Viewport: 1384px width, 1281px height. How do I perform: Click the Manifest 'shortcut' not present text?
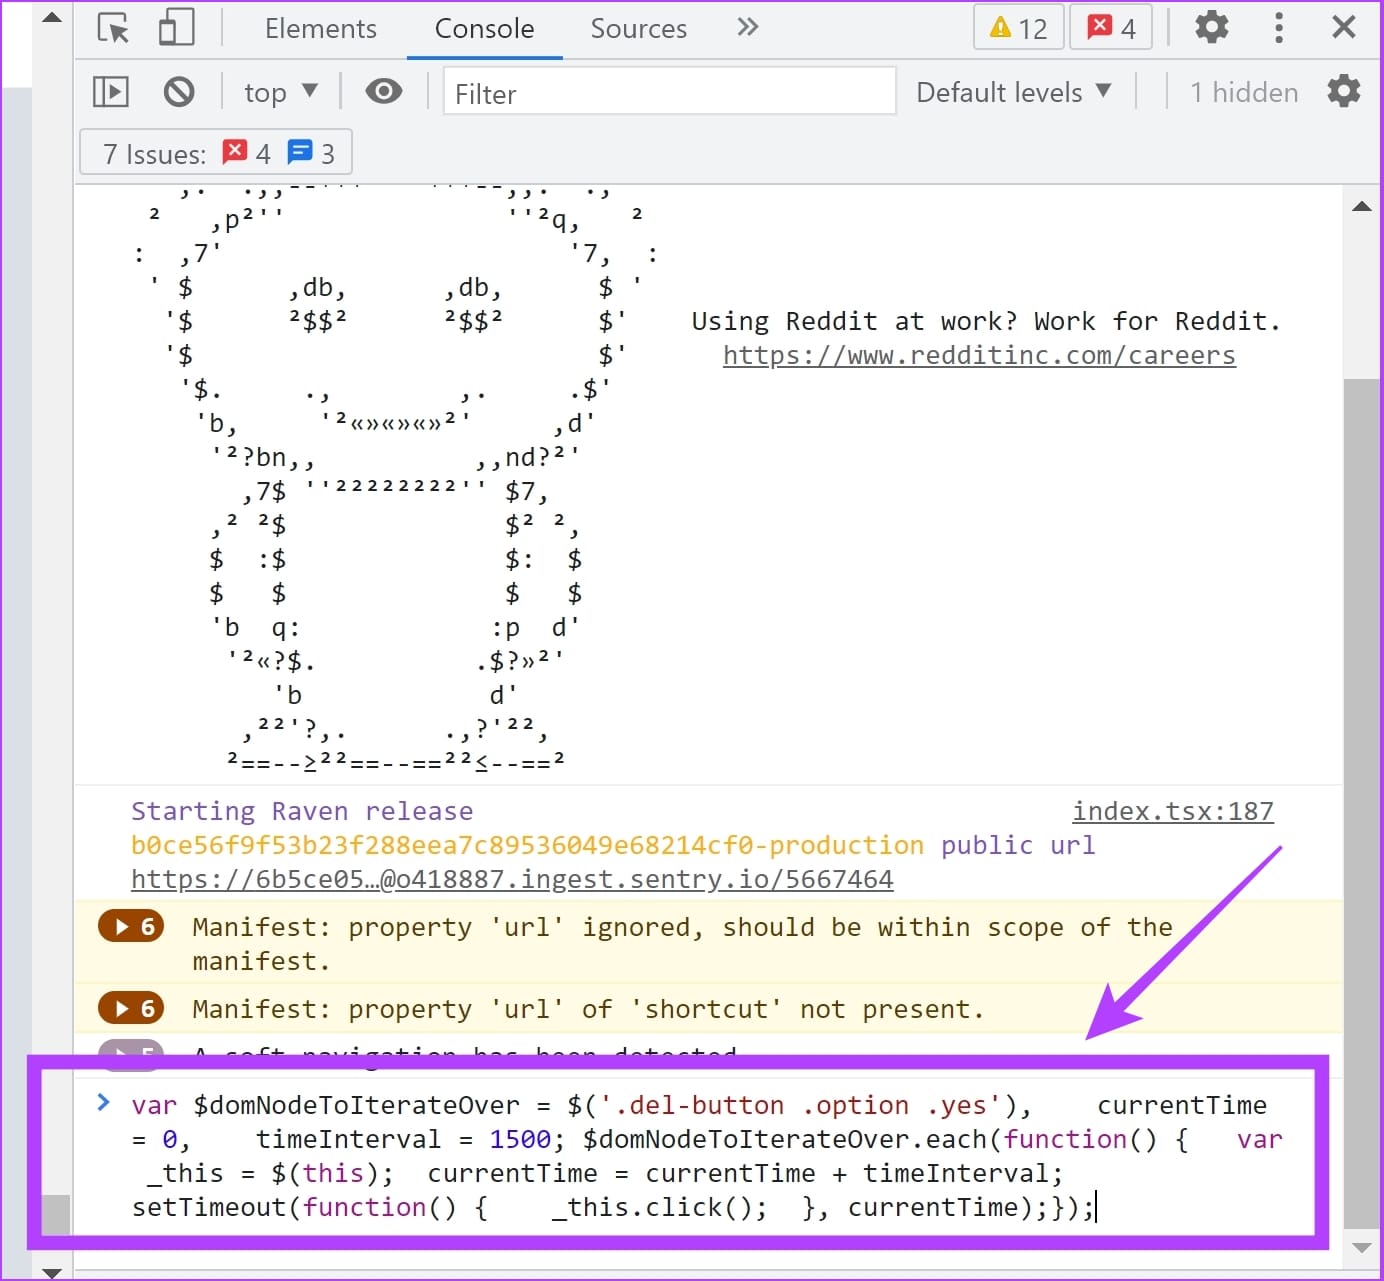(588, 1009)
